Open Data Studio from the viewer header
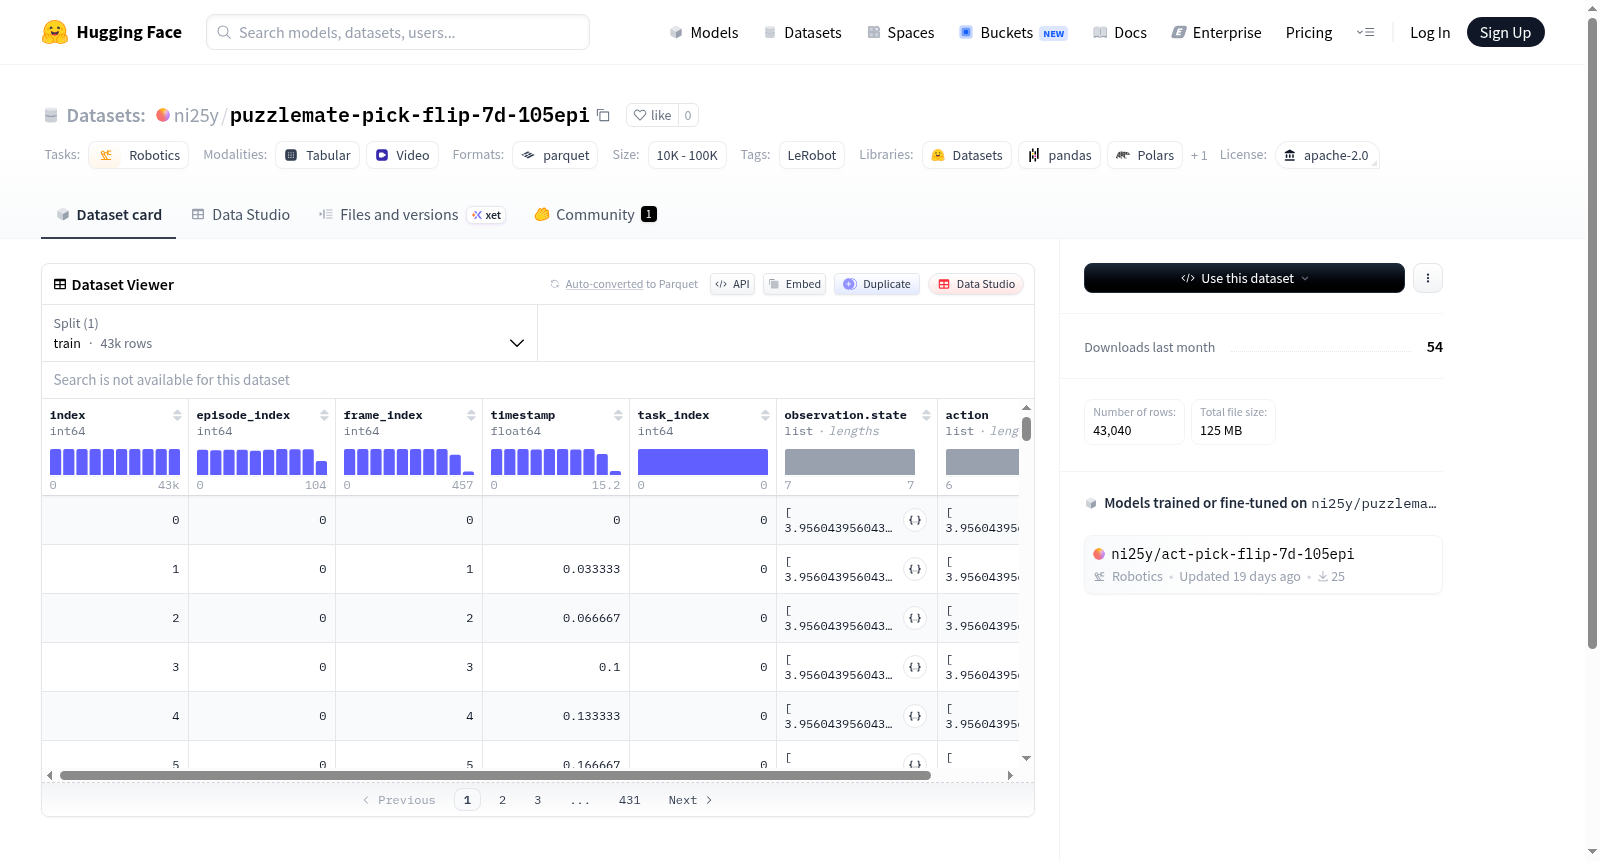Image resolution: width=1600 pixels, height=861 pixels. pyautogui.click(x=976, y=284)
